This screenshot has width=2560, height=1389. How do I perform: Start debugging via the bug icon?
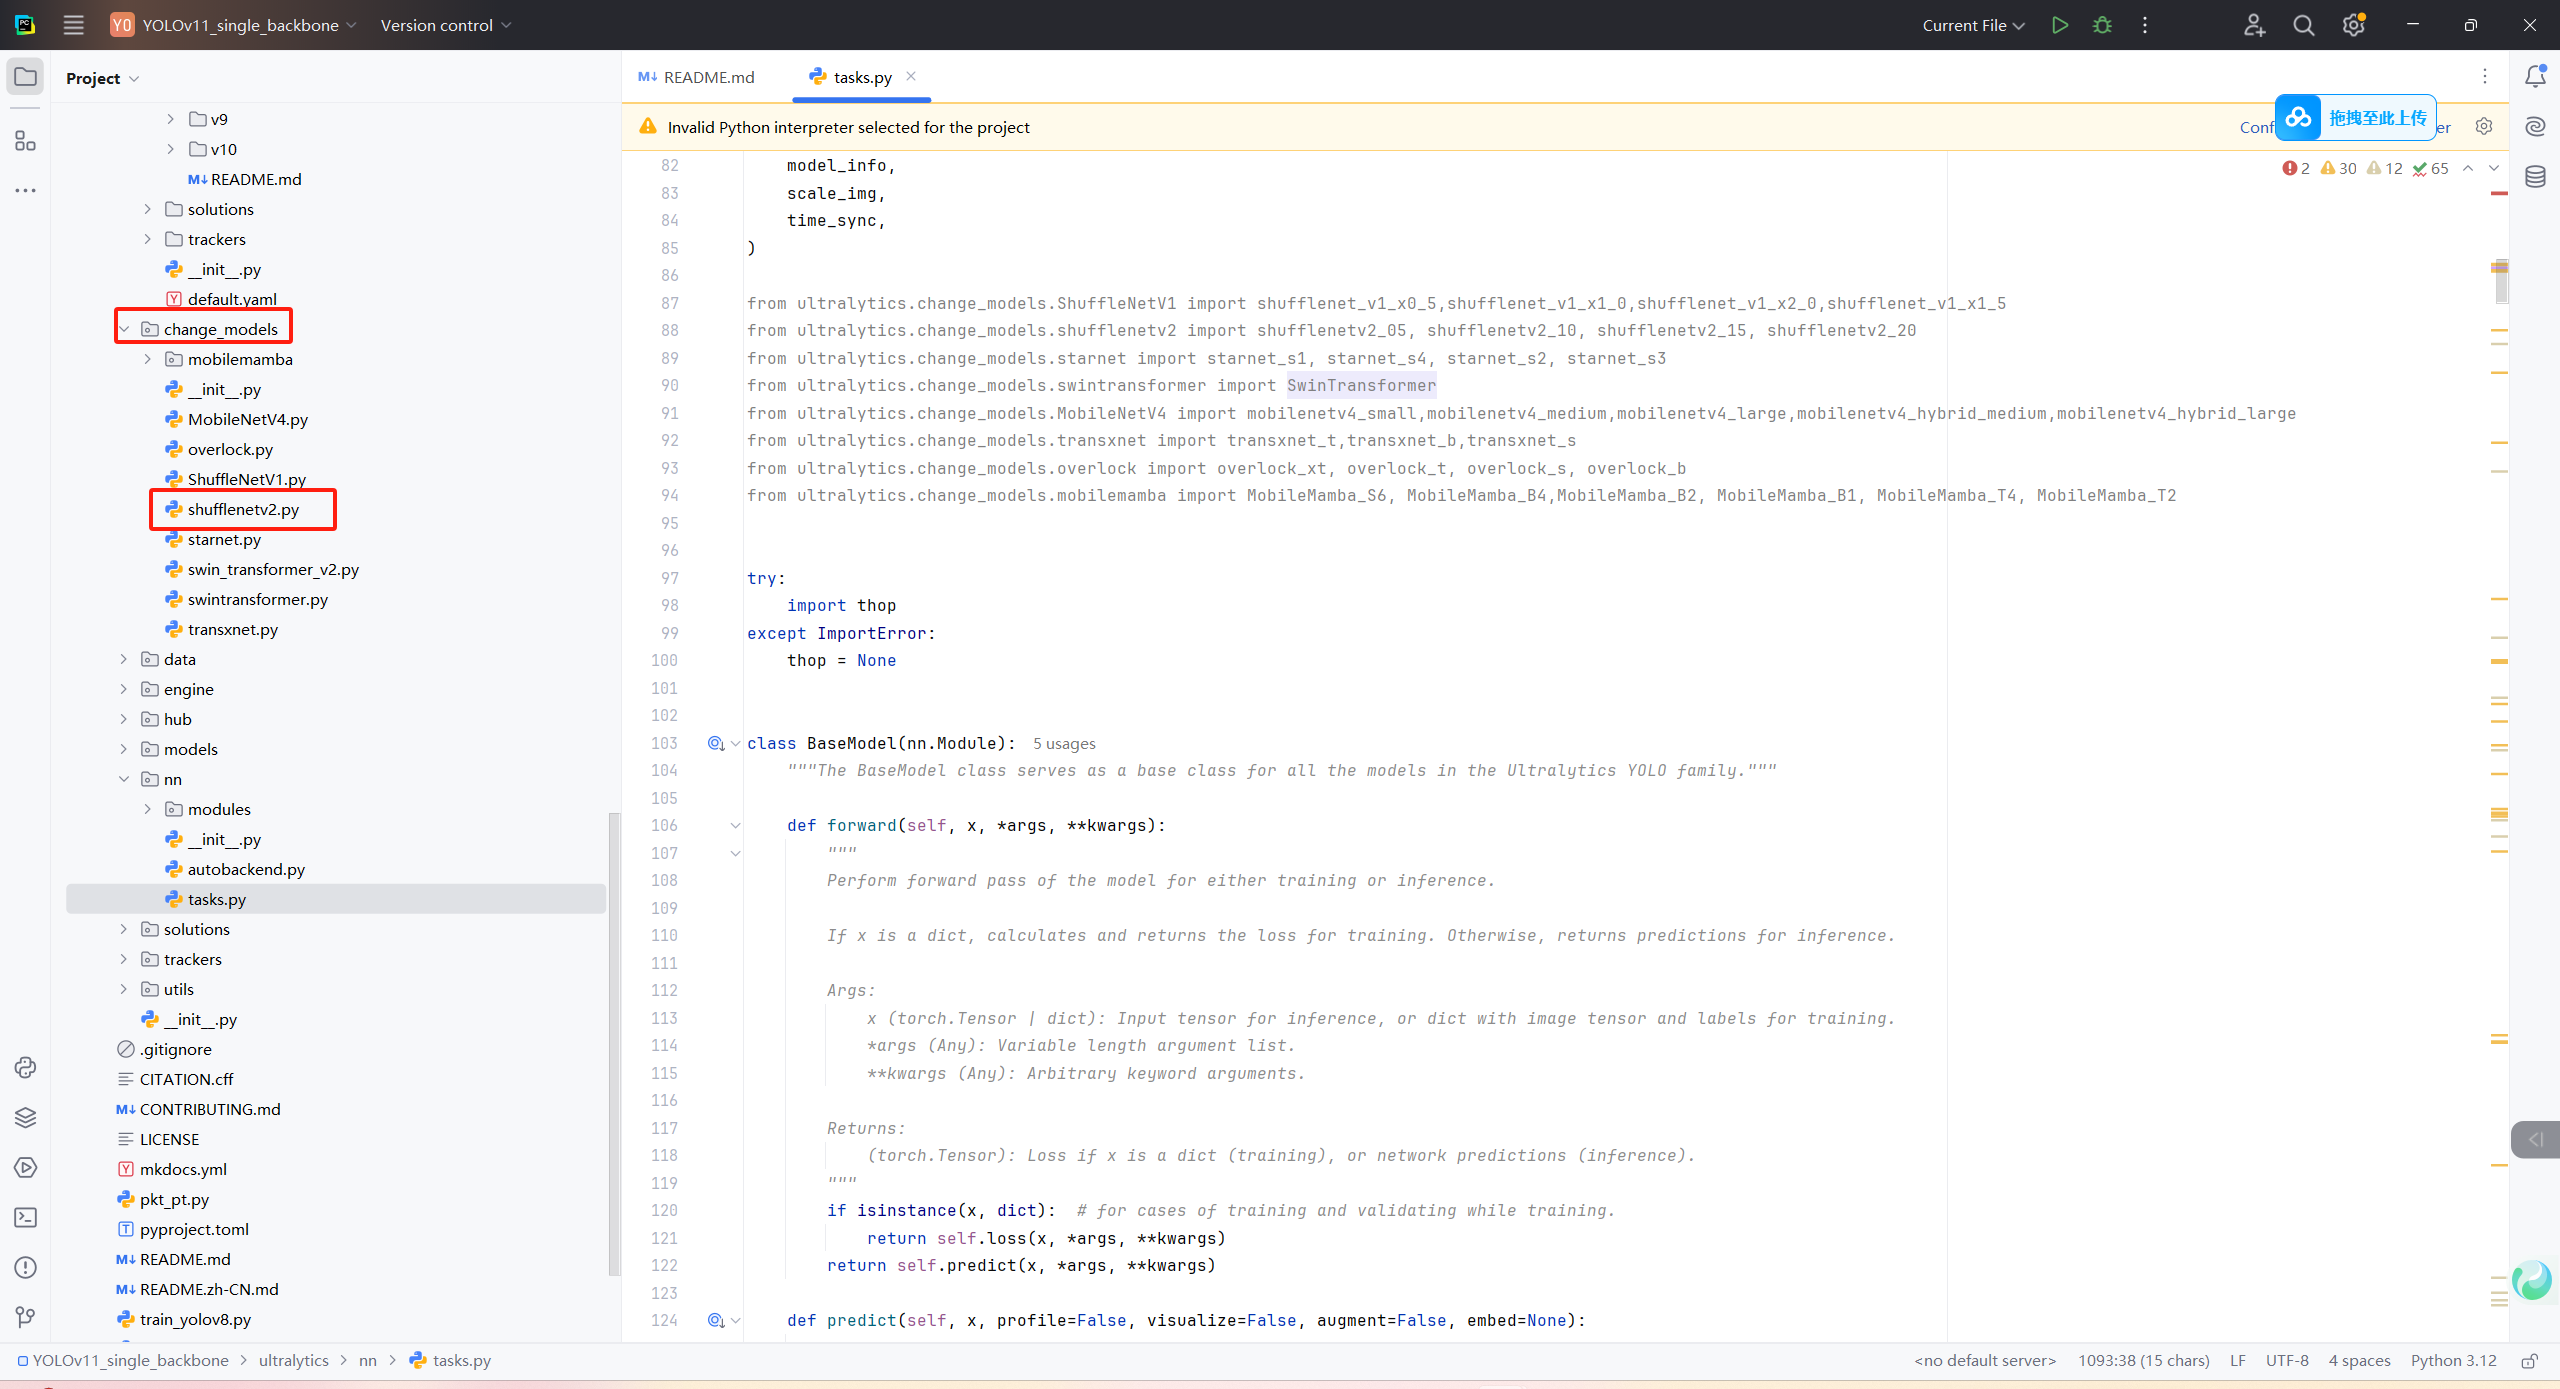pyautogui.click(x=2102, y=25)
